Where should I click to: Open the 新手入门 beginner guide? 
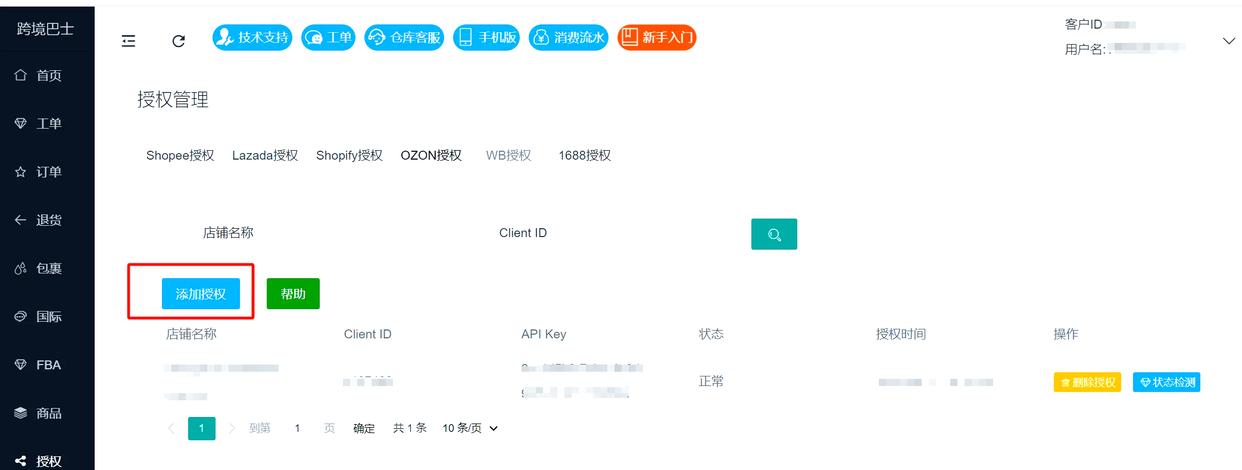point(657,38)
